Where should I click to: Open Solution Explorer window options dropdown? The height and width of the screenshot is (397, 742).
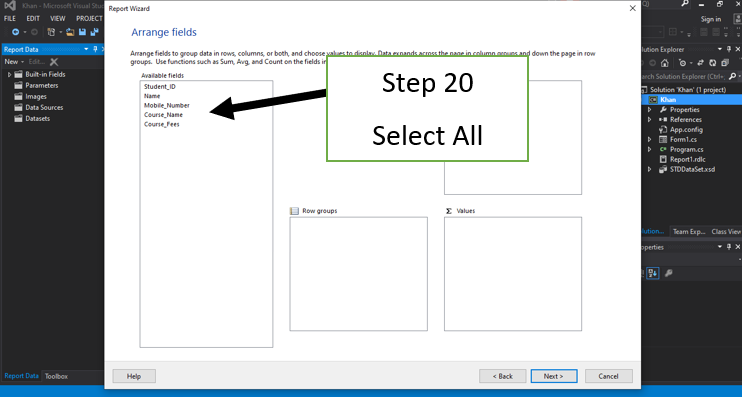[x=720, y=49]
